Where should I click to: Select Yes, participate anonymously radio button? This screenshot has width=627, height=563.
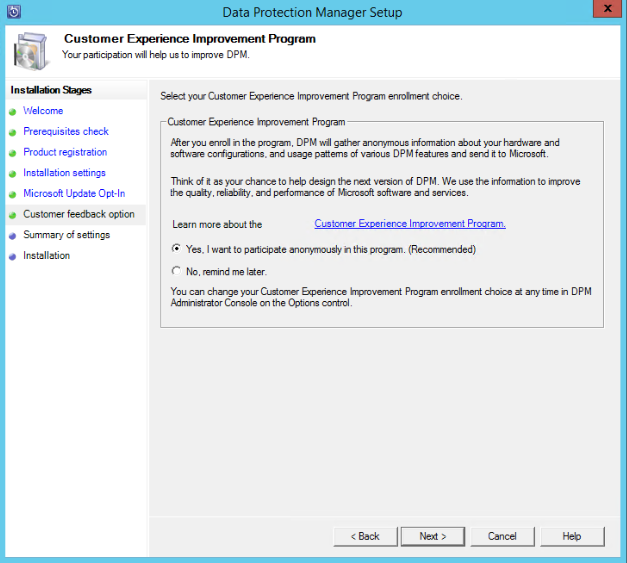[177, 249]
